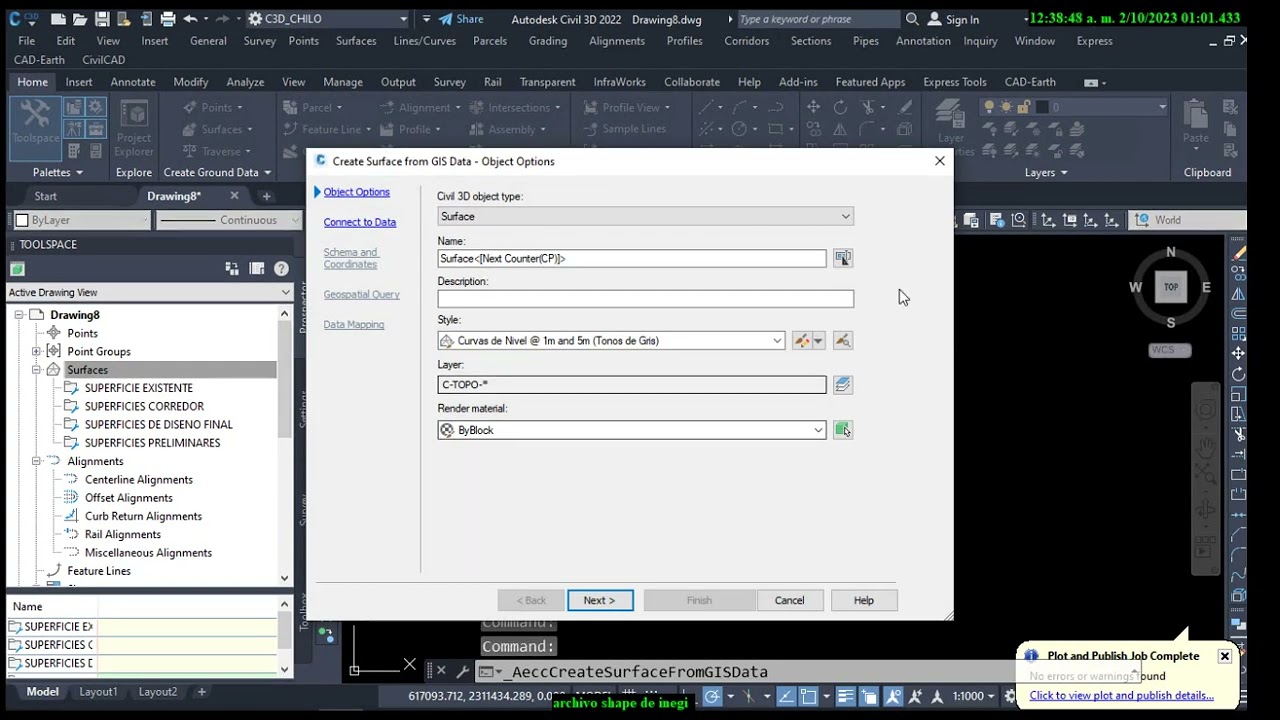Screen dimensions: 1280x720
Task: Click the New drawing icon in quick access toolbar
Action: click(58, 19)
